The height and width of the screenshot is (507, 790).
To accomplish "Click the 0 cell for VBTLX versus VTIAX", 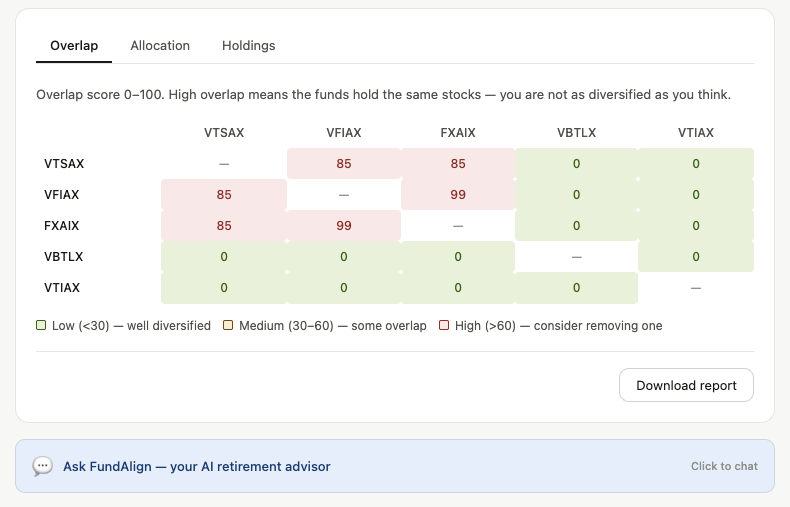I will (696, 257).
